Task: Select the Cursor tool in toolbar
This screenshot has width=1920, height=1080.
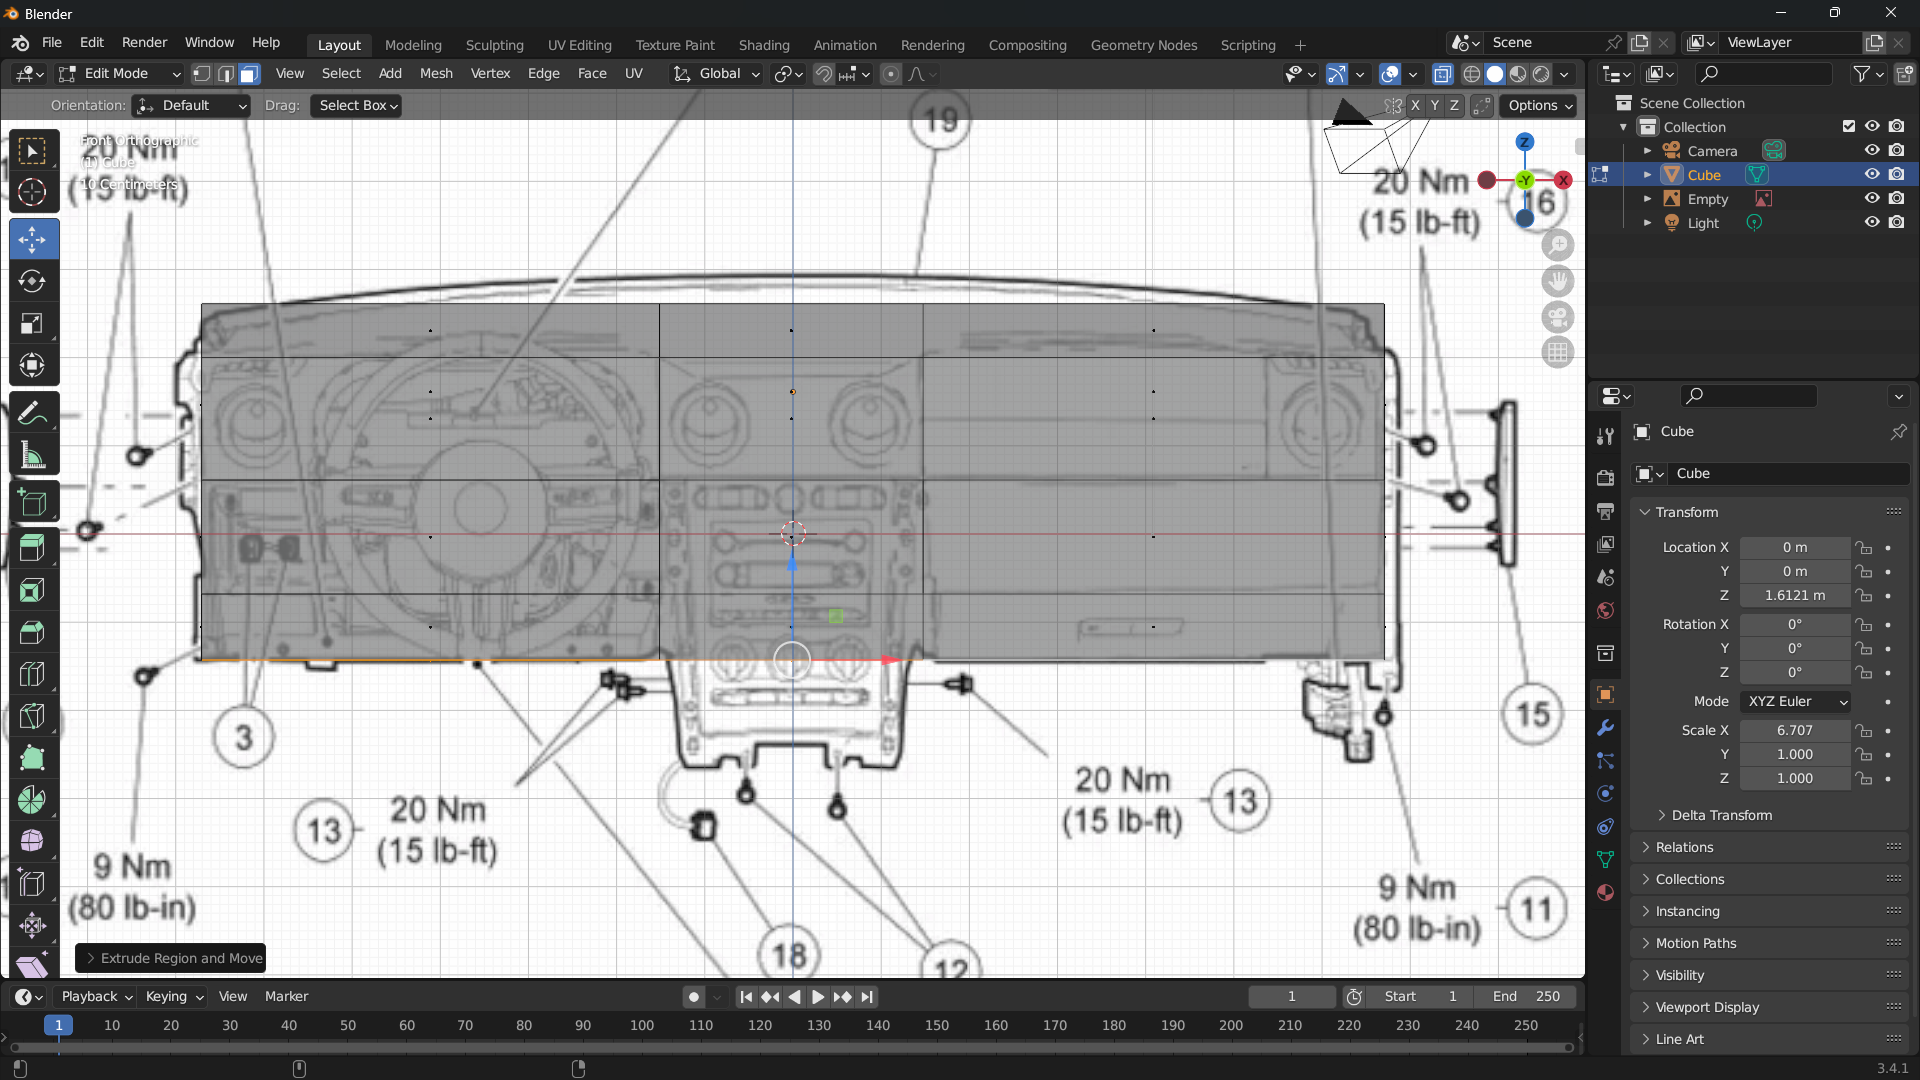Action: click(x=32, y=192)
